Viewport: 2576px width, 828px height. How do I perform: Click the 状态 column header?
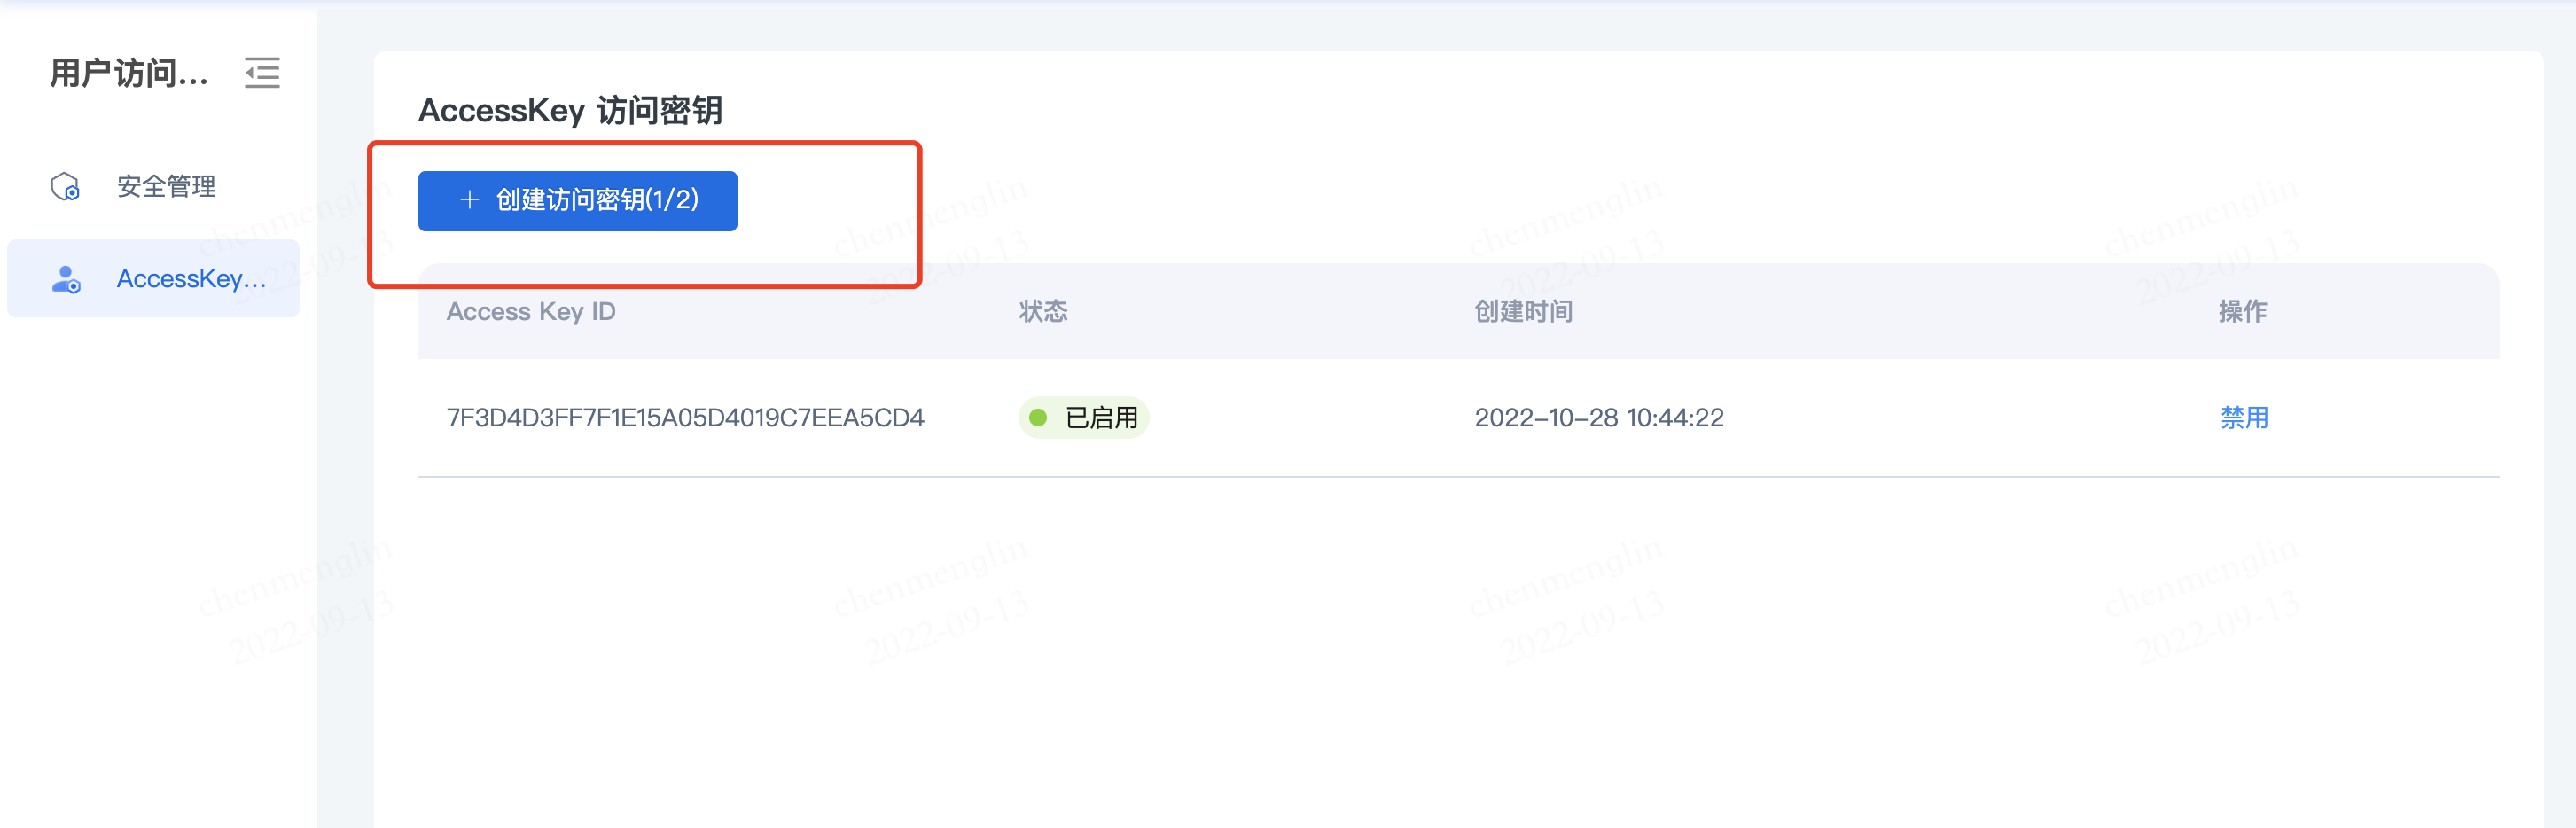[x=1043, y=312]
